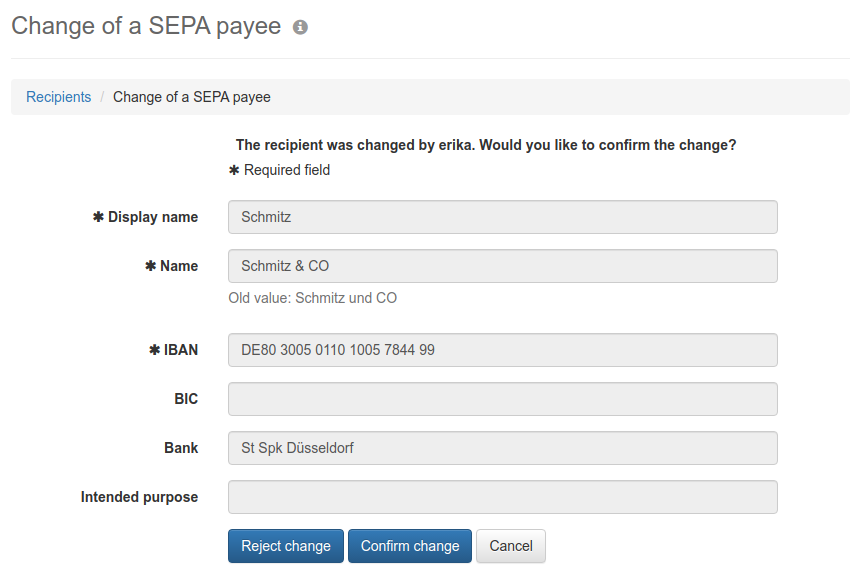Open the Recipients breadcrumb link
Viewport: 856px width, 573px height.
pyautogui.click(x=58, y=97)
